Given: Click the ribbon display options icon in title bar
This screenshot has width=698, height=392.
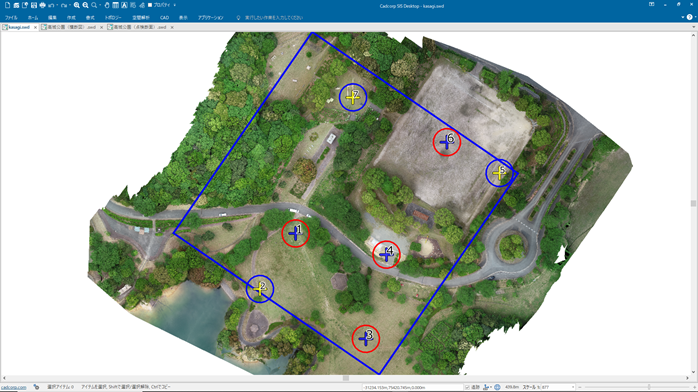Looking at the screenshot, I should pos(652,4).
